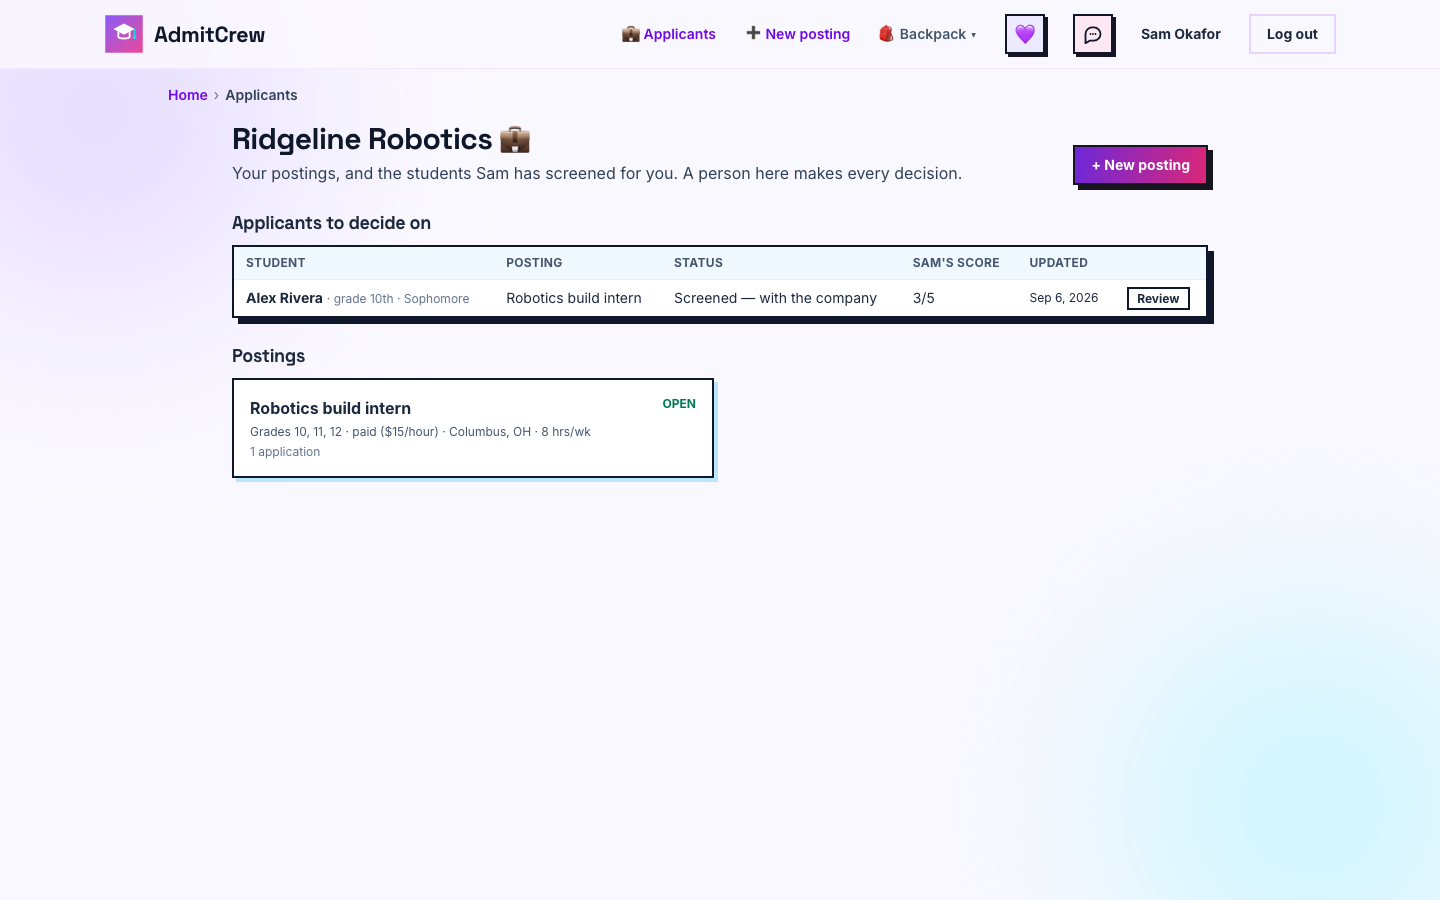Open the Applicants nav item
The height and width of the screenshot is (900, 1440).
click(669, 34)
